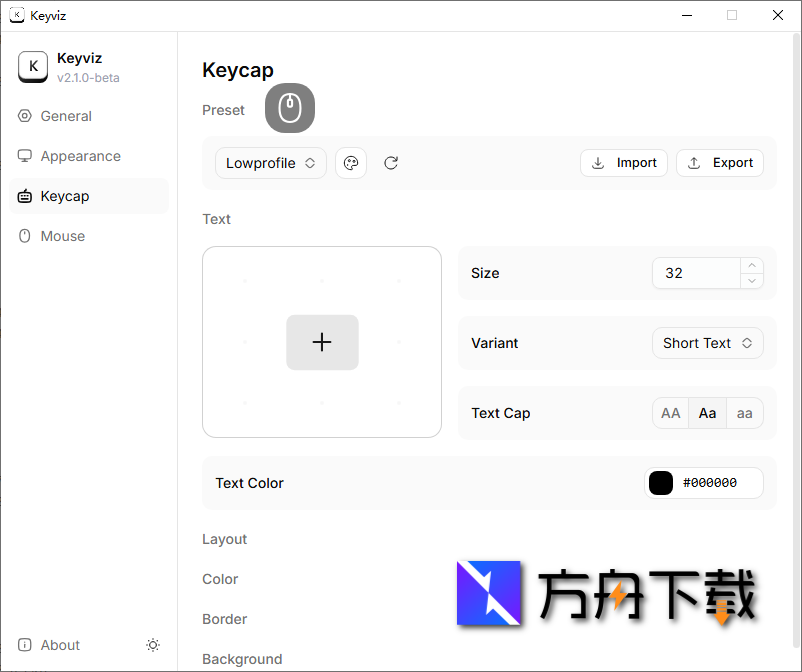Toggle the theme brightness icon near About
The image size is (802, 672).
coord(153,645)
